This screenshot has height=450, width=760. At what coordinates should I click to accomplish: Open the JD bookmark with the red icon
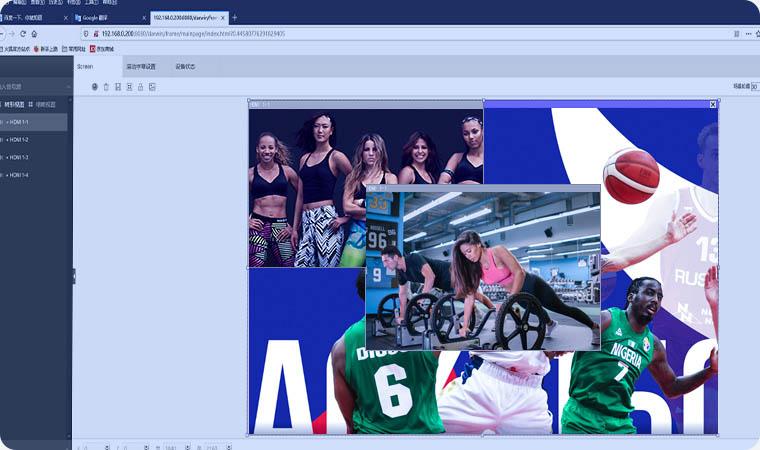(101, 49)
